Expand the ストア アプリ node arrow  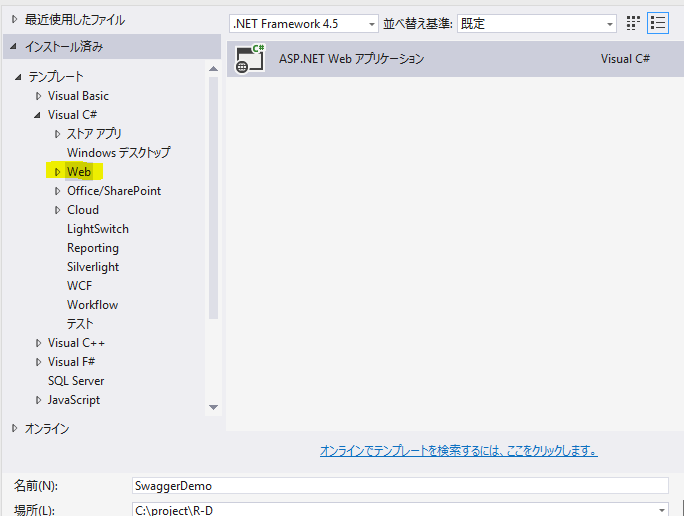(57, 134)
